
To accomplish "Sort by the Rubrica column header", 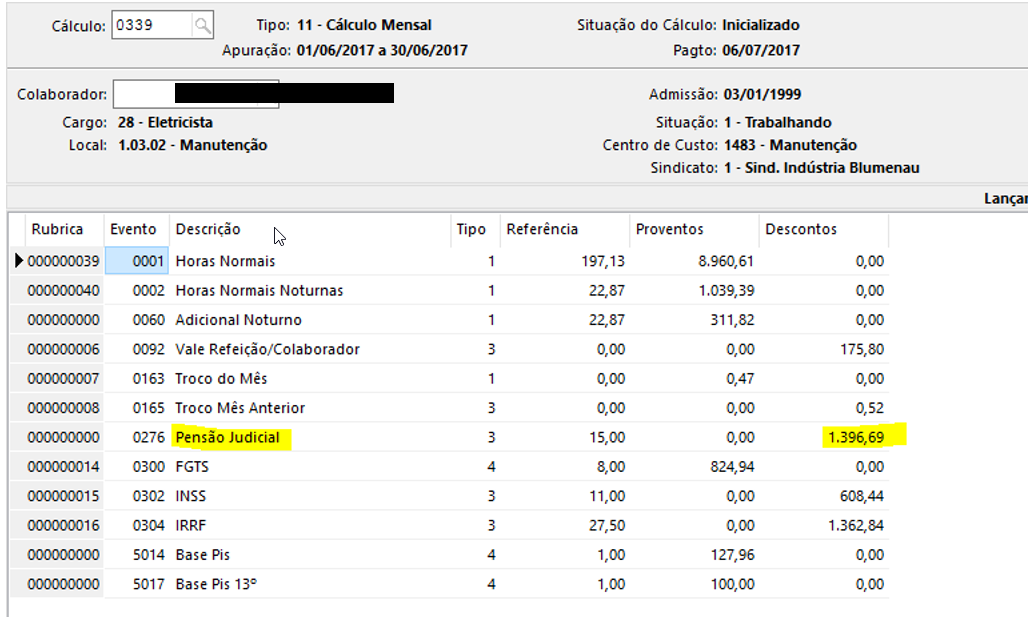I will (57, 229).
